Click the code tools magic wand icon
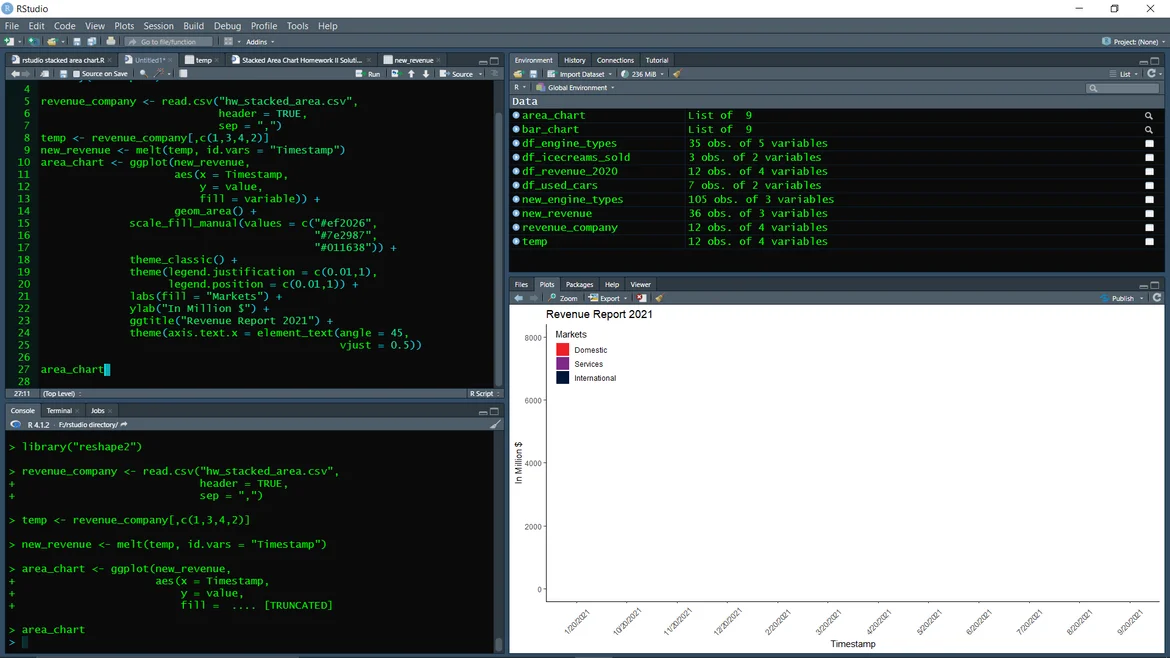Viewport: 1170px width, 658px height. [x=159, y=74]
